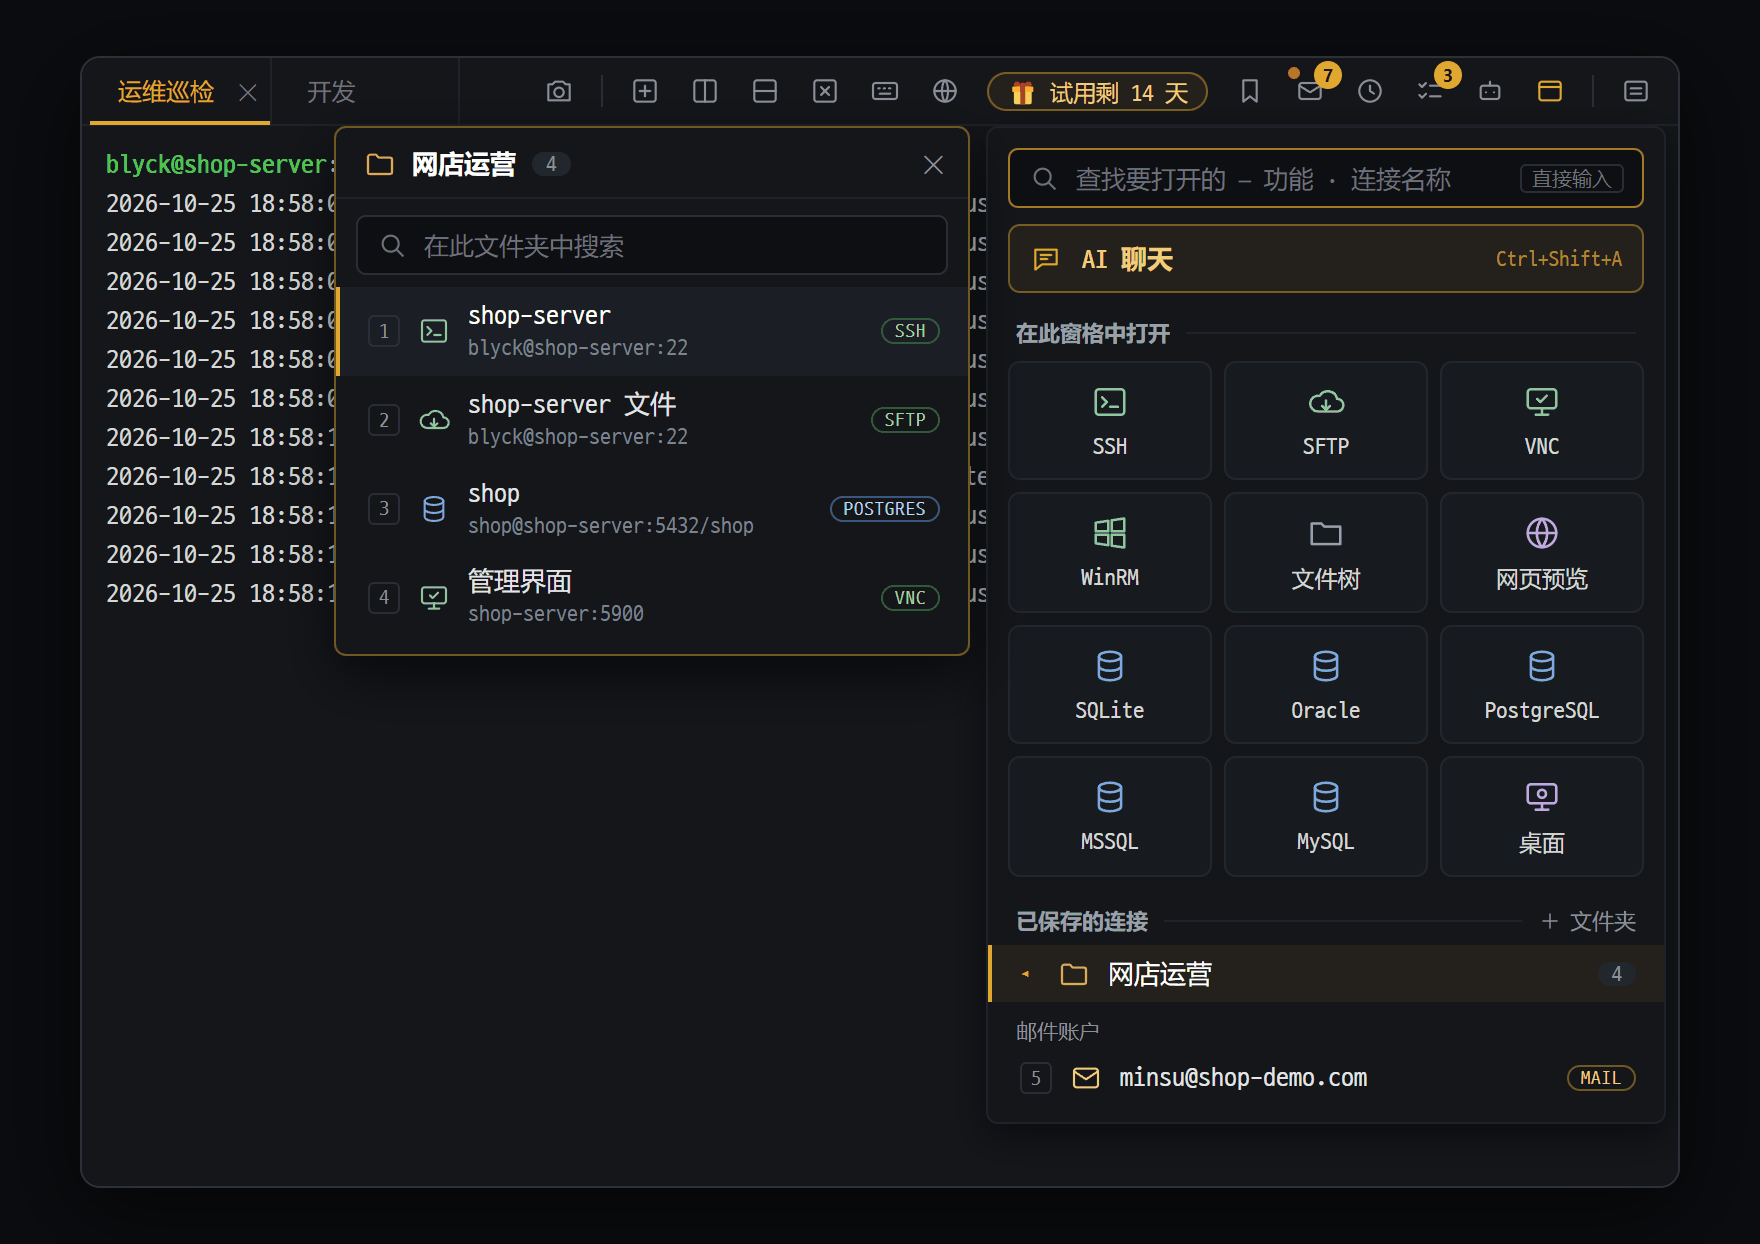Click the add new pane icon
This screenshot has height=1244, width=1760.
click(x=645, y=92)
